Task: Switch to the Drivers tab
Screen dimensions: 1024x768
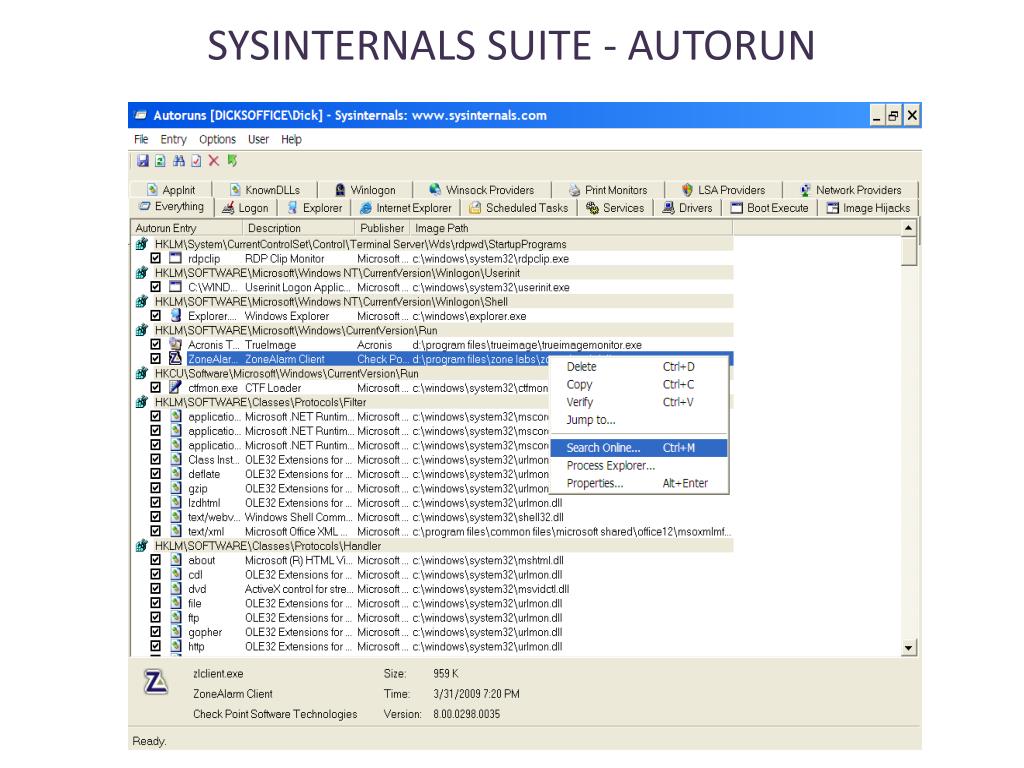Action: [687, 208]
